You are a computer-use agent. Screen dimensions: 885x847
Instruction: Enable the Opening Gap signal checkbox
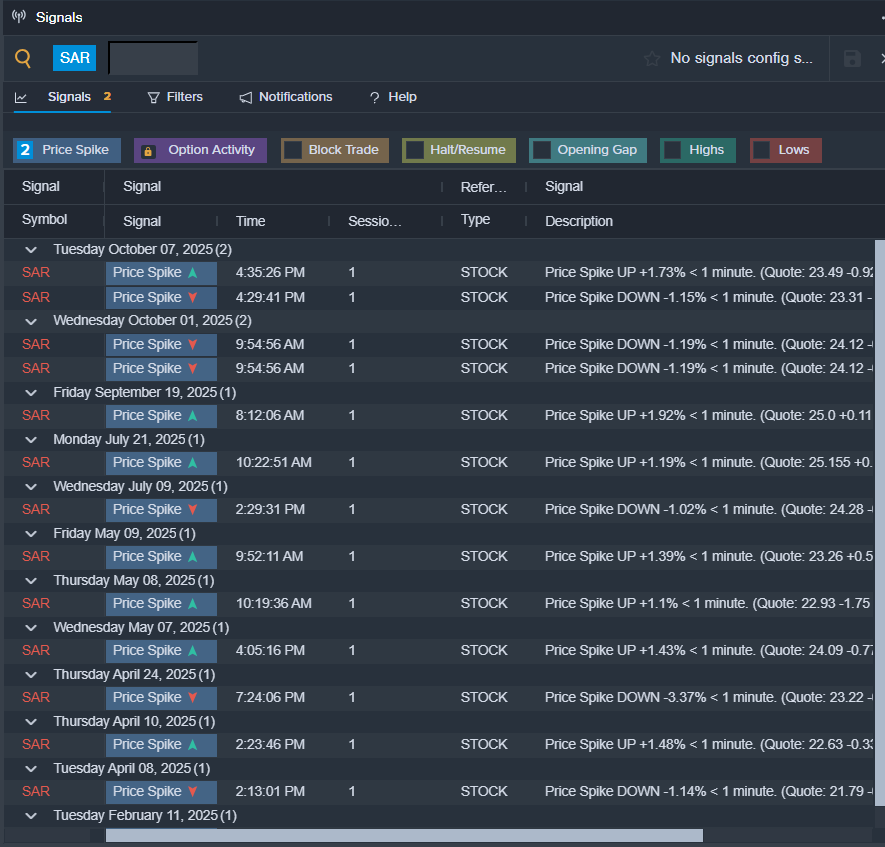[x=541, y=150]
